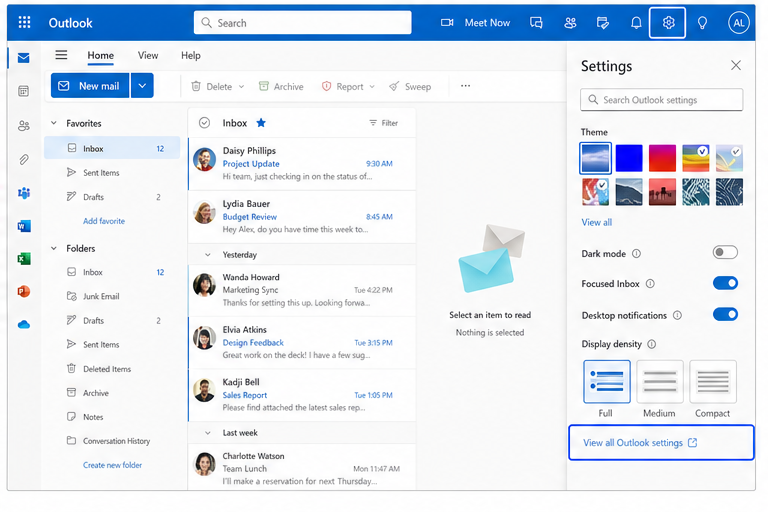Image resolution: width=768 pixels, height=512 pixels.
Task: Sweep messages from sender
Action: tap(410, 86)
